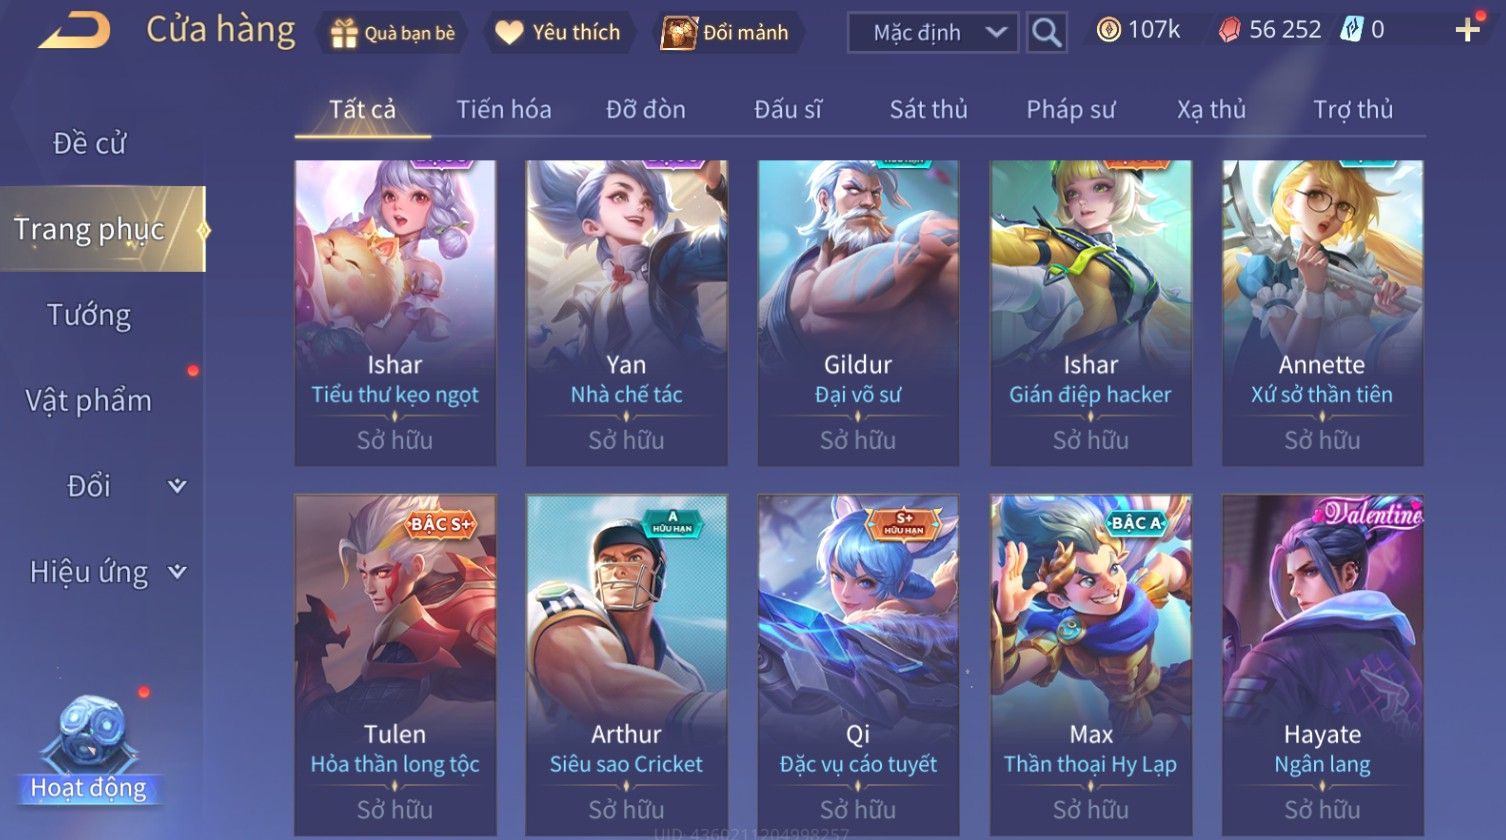Viewport: 1506px width, 840px height.
Task: Select the Tiến hóa tab
Action: [x=503, y=109]
